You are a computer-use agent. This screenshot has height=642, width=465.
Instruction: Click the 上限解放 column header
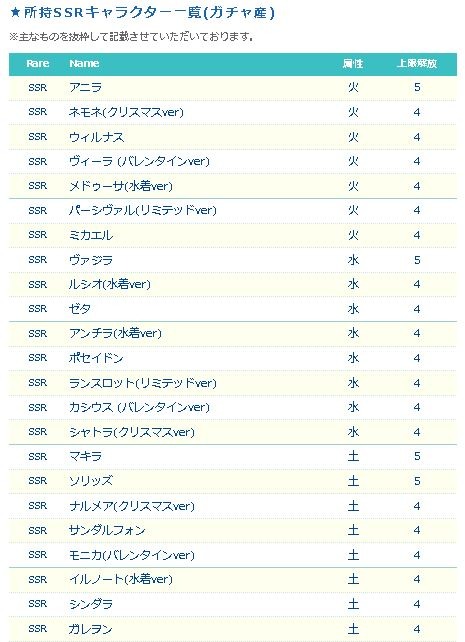coord(417,63)
